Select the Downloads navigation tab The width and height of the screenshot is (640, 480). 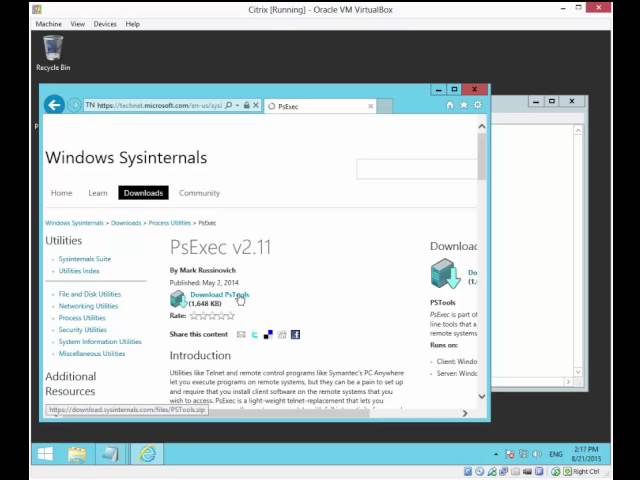(x=143, y=193)
